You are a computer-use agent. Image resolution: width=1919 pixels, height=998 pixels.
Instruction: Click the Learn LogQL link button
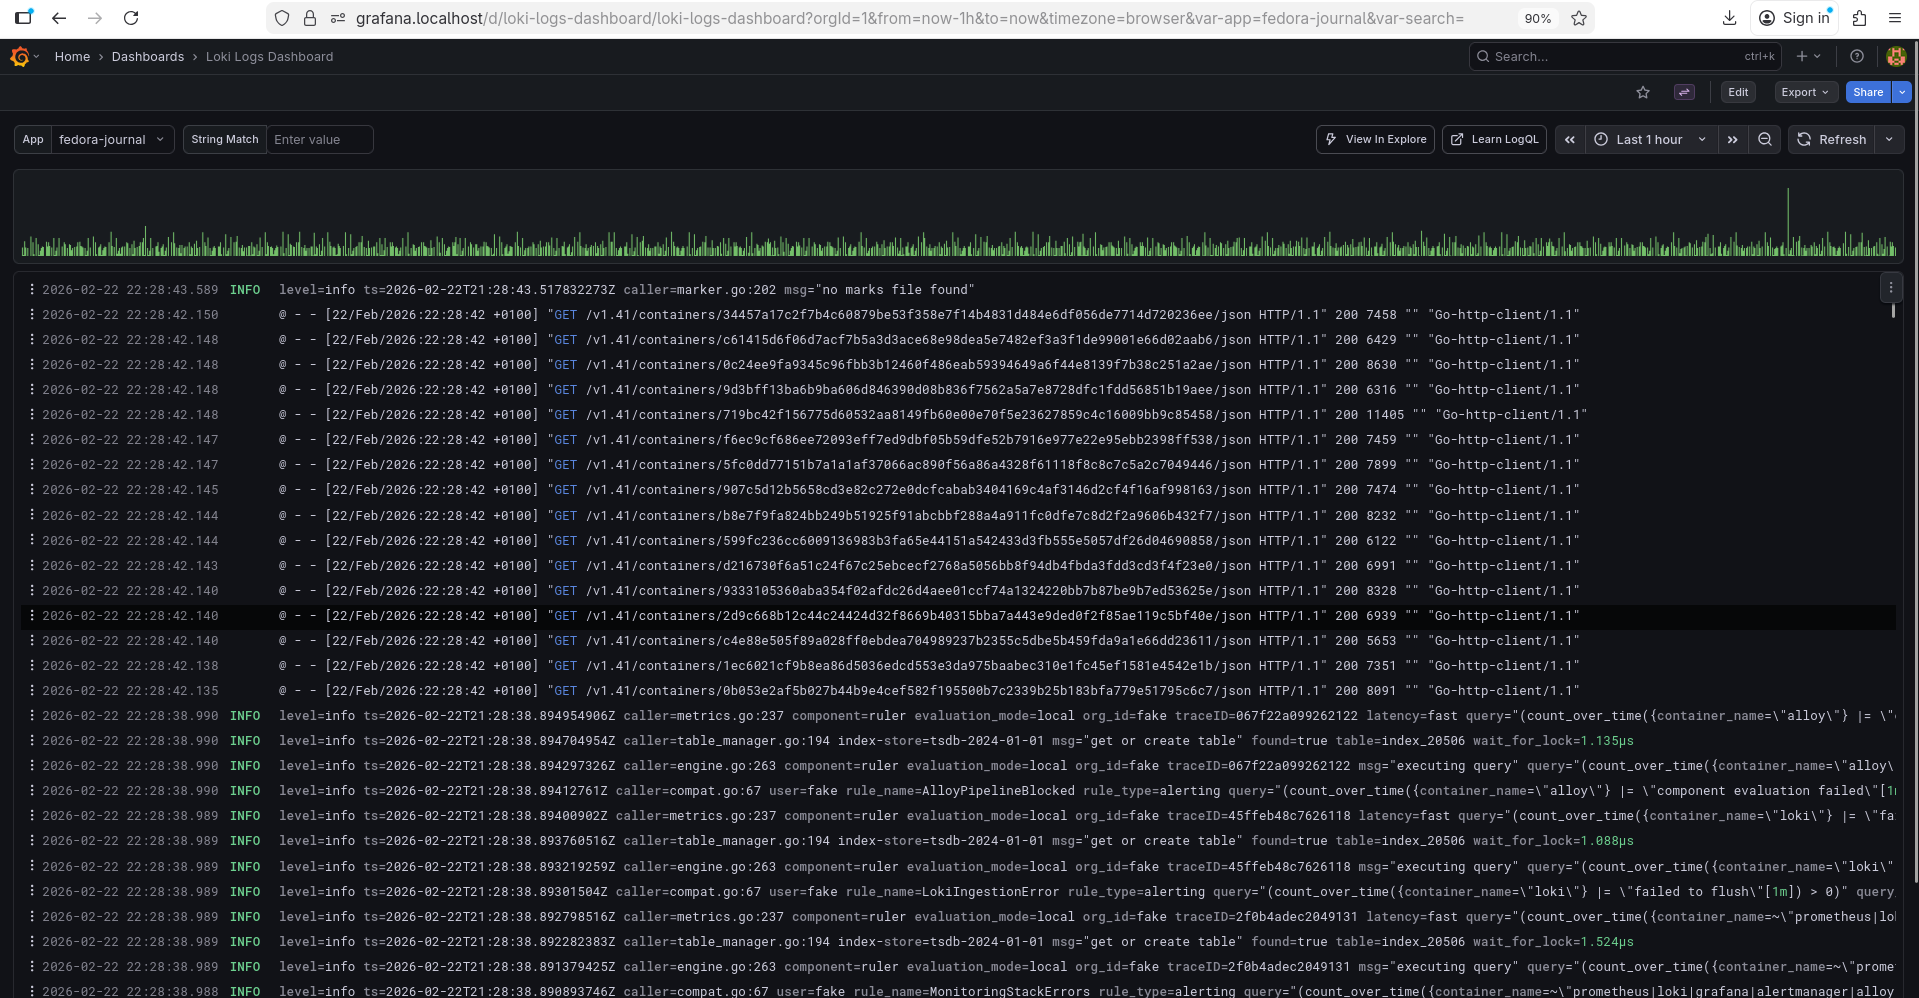(1494, 140)
